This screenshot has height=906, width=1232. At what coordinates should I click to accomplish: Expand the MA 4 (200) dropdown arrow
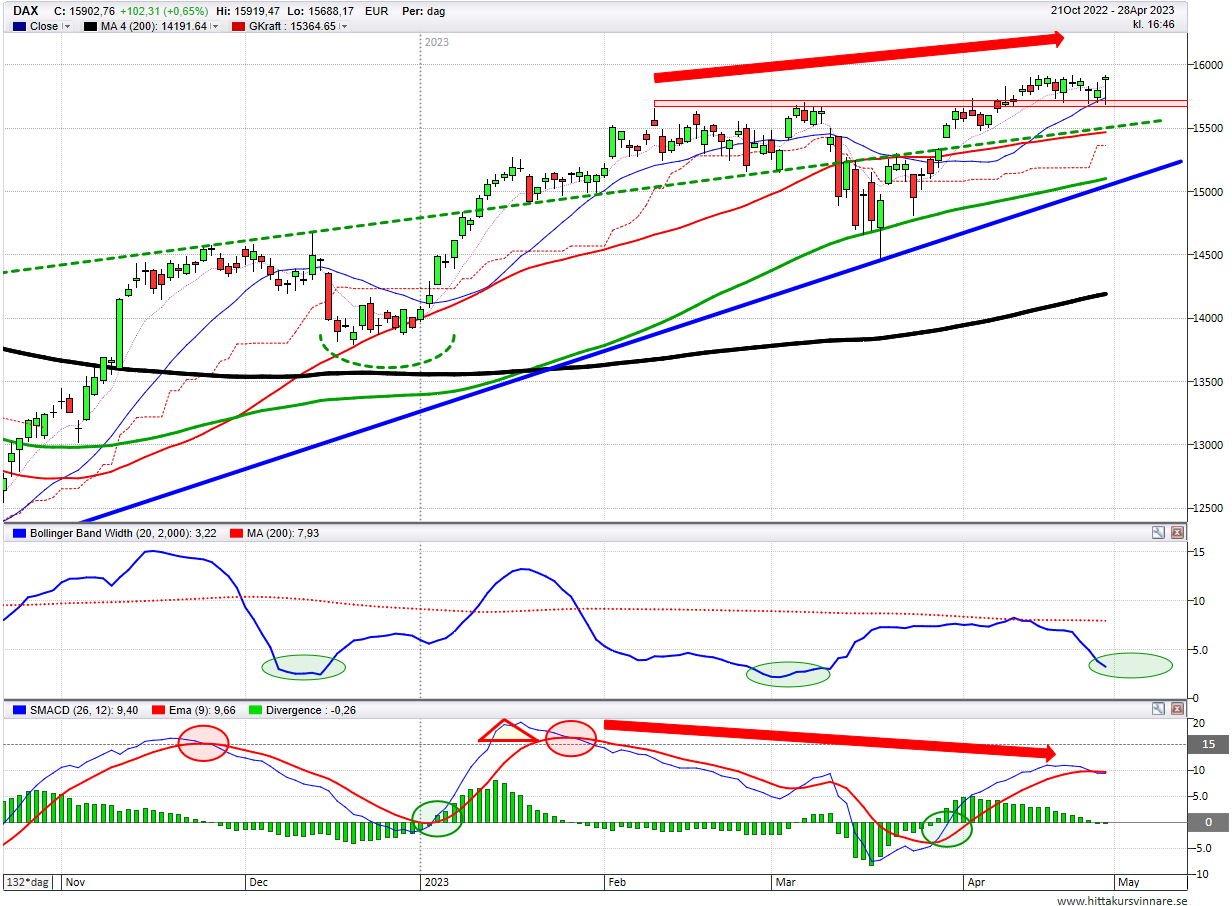(216, 27)
